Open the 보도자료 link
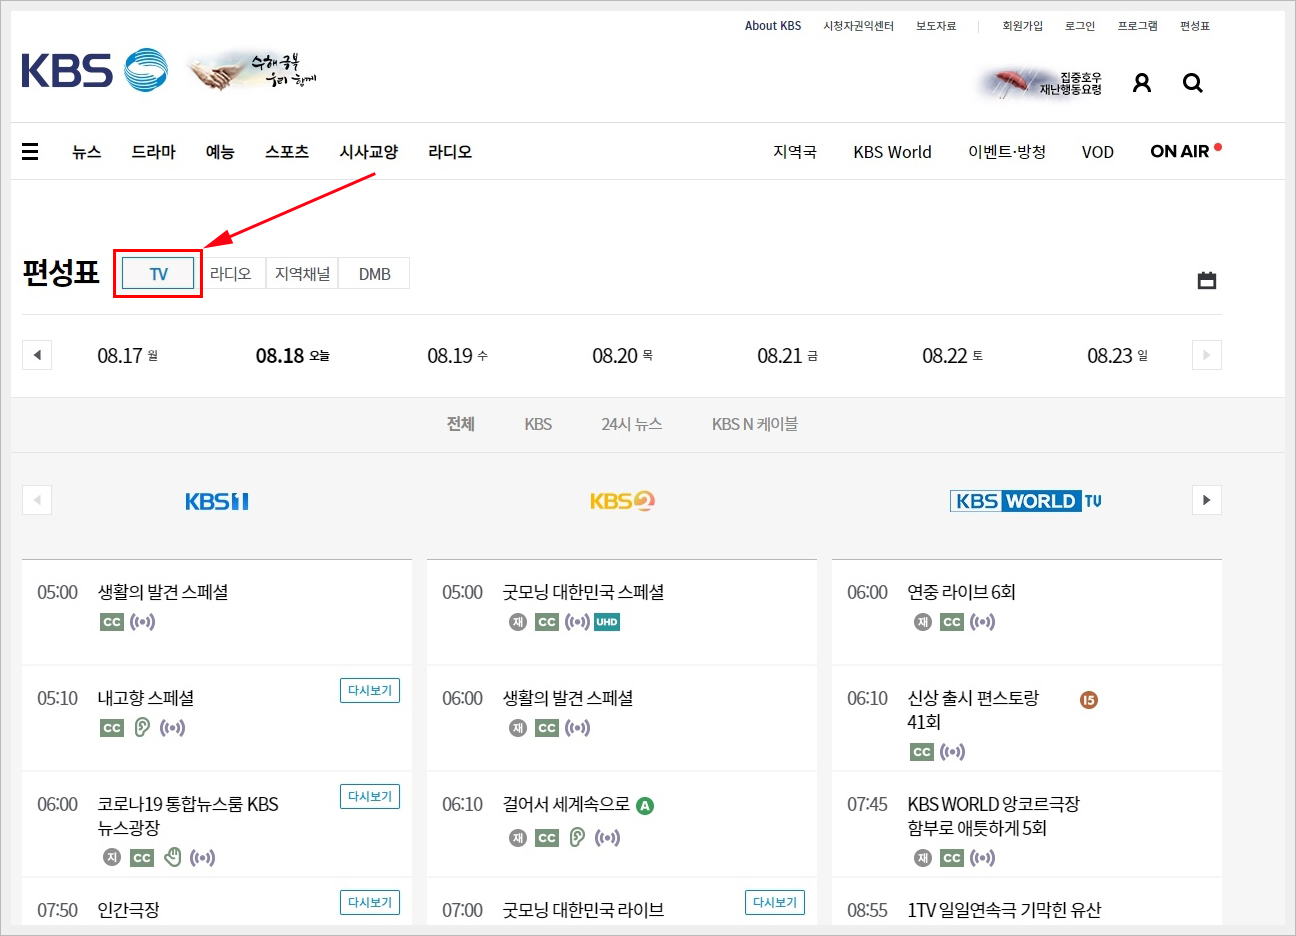This screenshot has width=1296, height=936. click(936, 26)
